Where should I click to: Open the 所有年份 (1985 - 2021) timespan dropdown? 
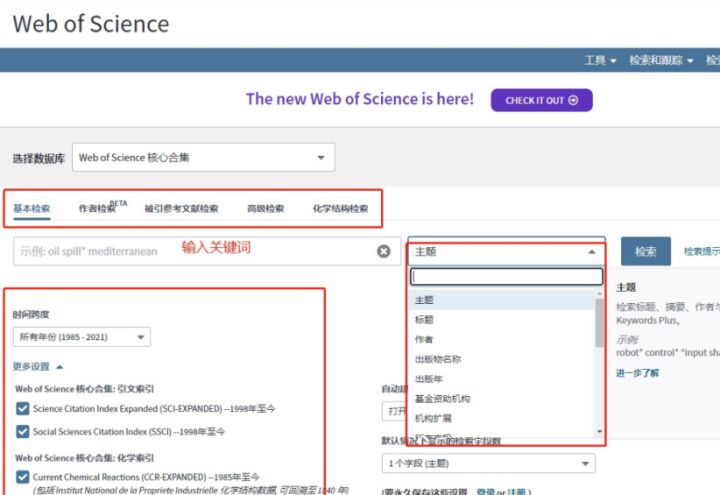pos(82,337)
